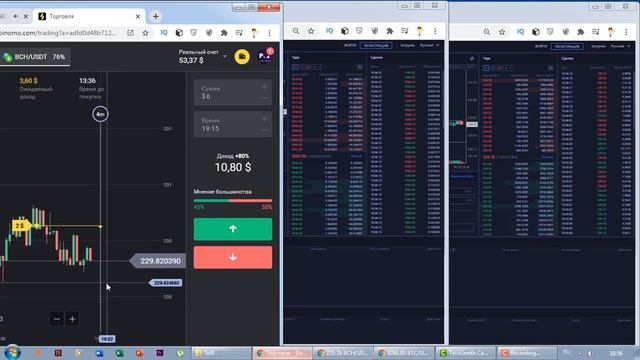The image size is (640, 360).
Task: Click the share page icon in Binomo address bar
Action: tap(130, 33)
